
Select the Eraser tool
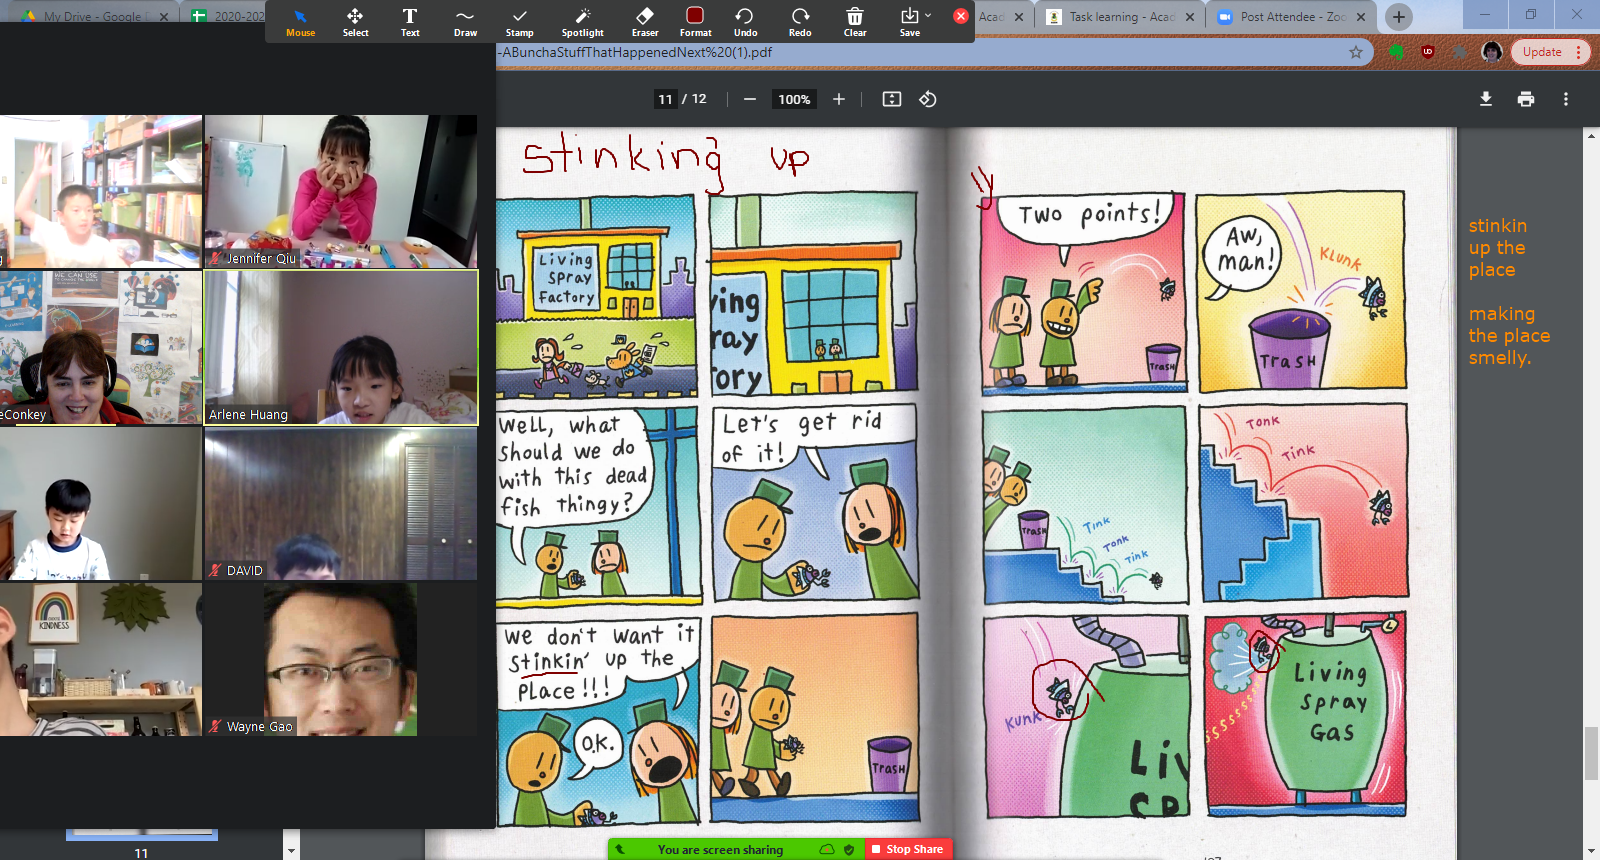click(645, 22)
